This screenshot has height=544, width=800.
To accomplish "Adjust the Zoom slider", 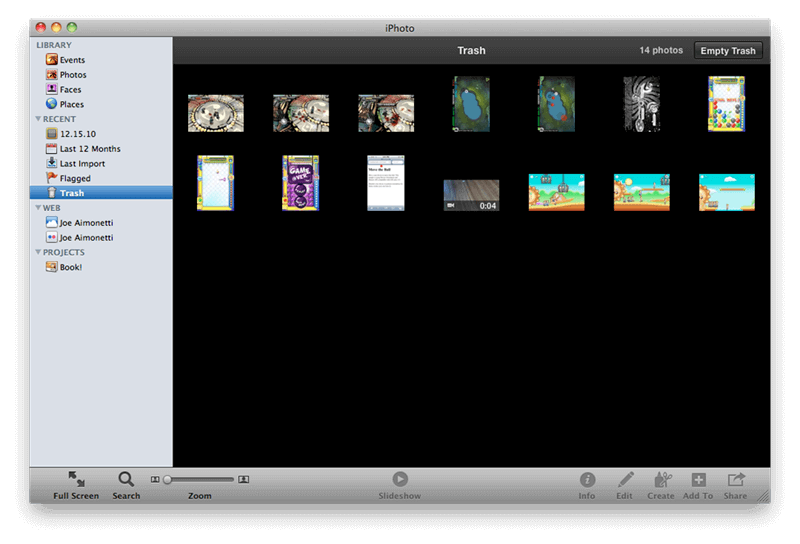I will (199, 480).
